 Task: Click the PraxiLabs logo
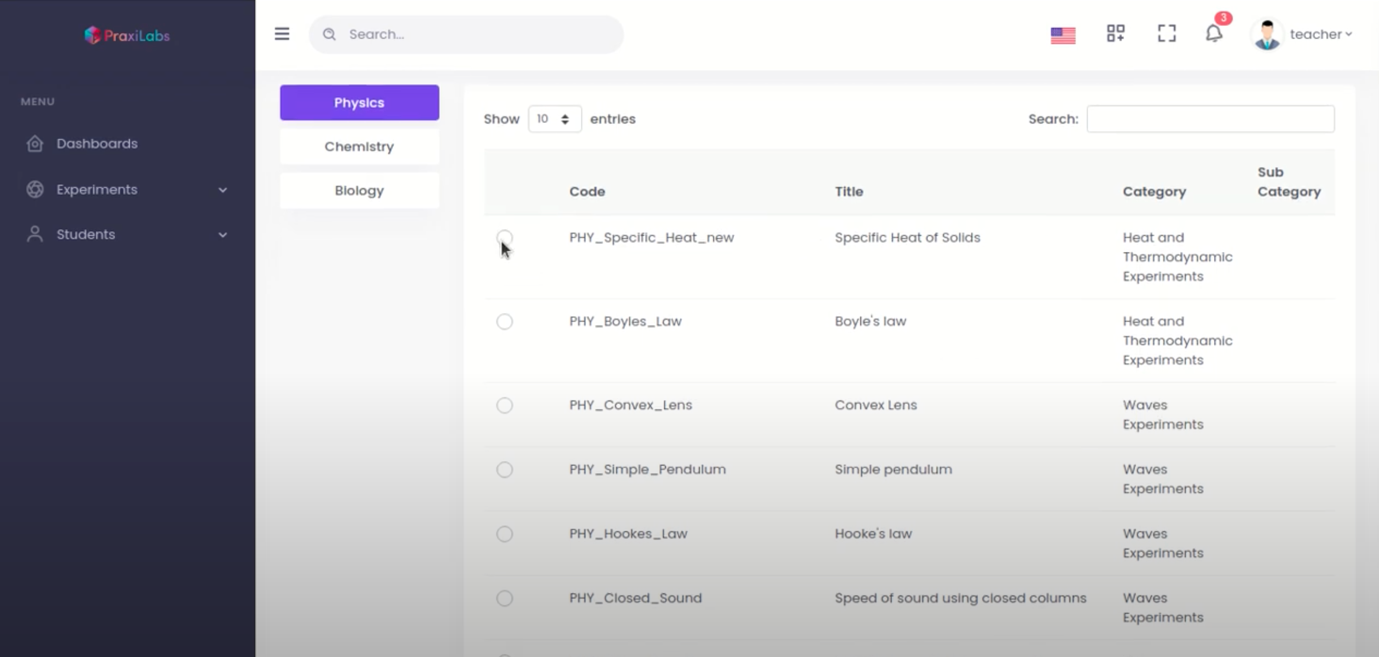(x=127, y=35)
